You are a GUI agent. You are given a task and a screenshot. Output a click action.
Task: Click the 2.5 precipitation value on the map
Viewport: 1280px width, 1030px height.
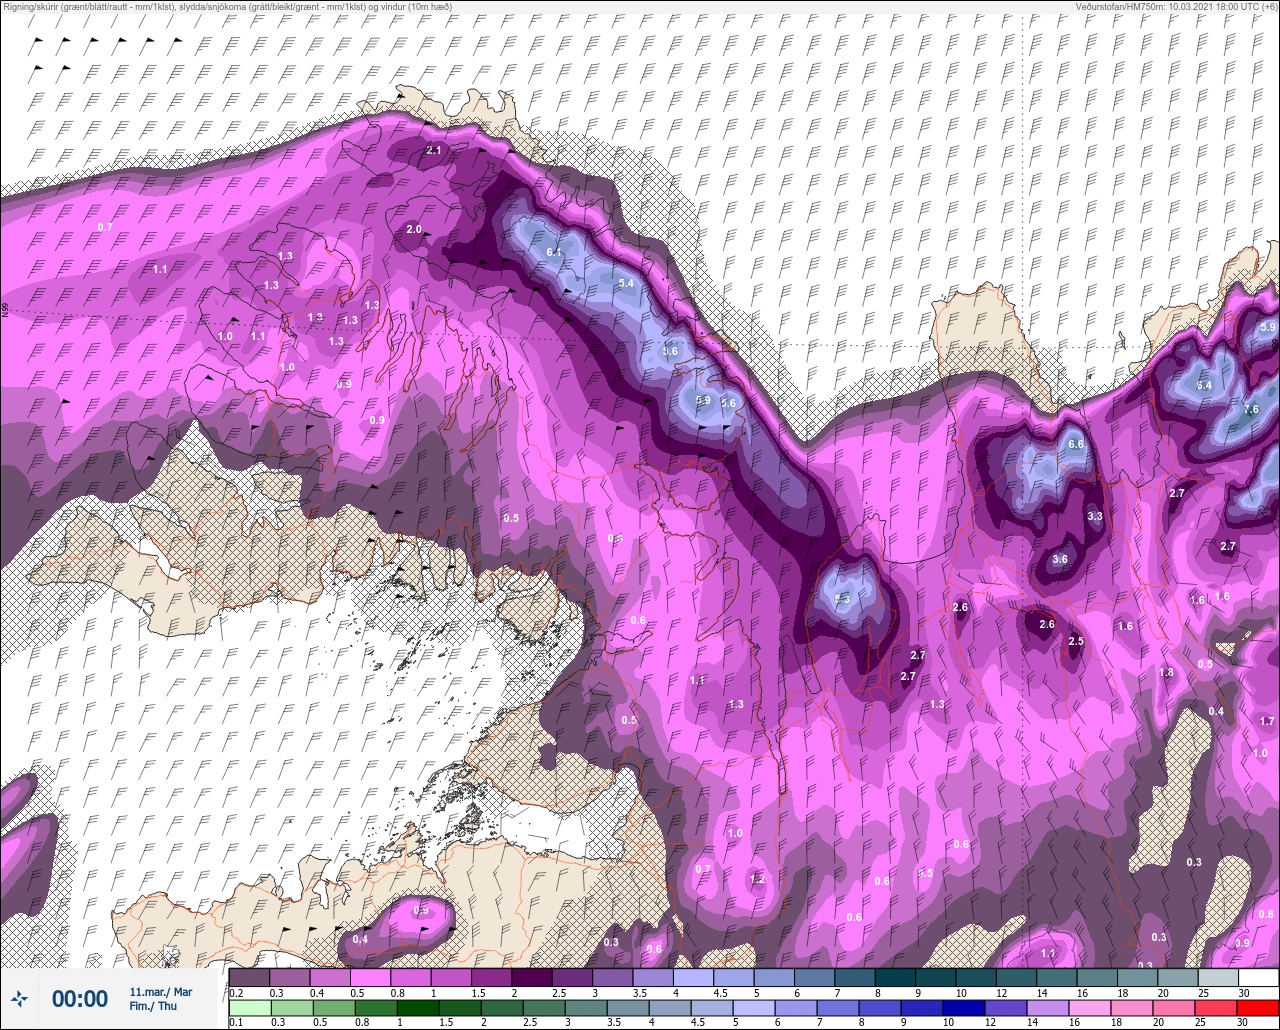point(1076,641)
